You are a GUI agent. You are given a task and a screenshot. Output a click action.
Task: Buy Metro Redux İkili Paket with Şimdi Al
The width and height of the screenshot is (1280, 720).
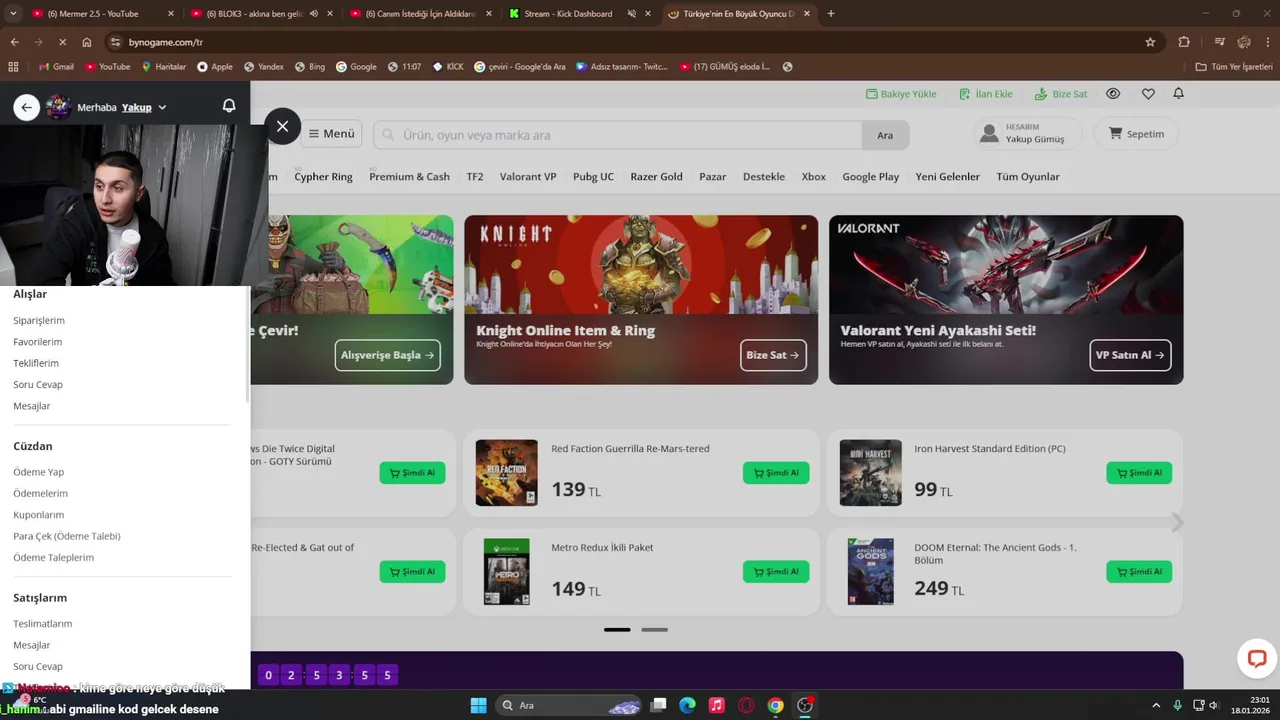[776, 572]
